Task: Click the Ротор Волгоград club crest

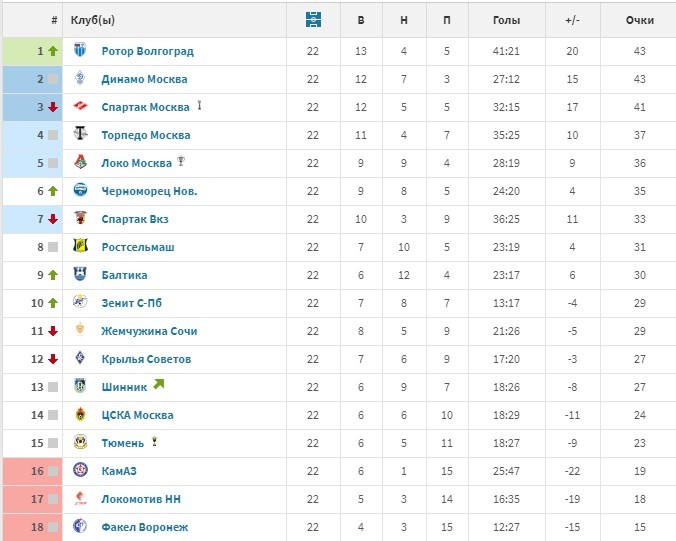Action: 80,50
